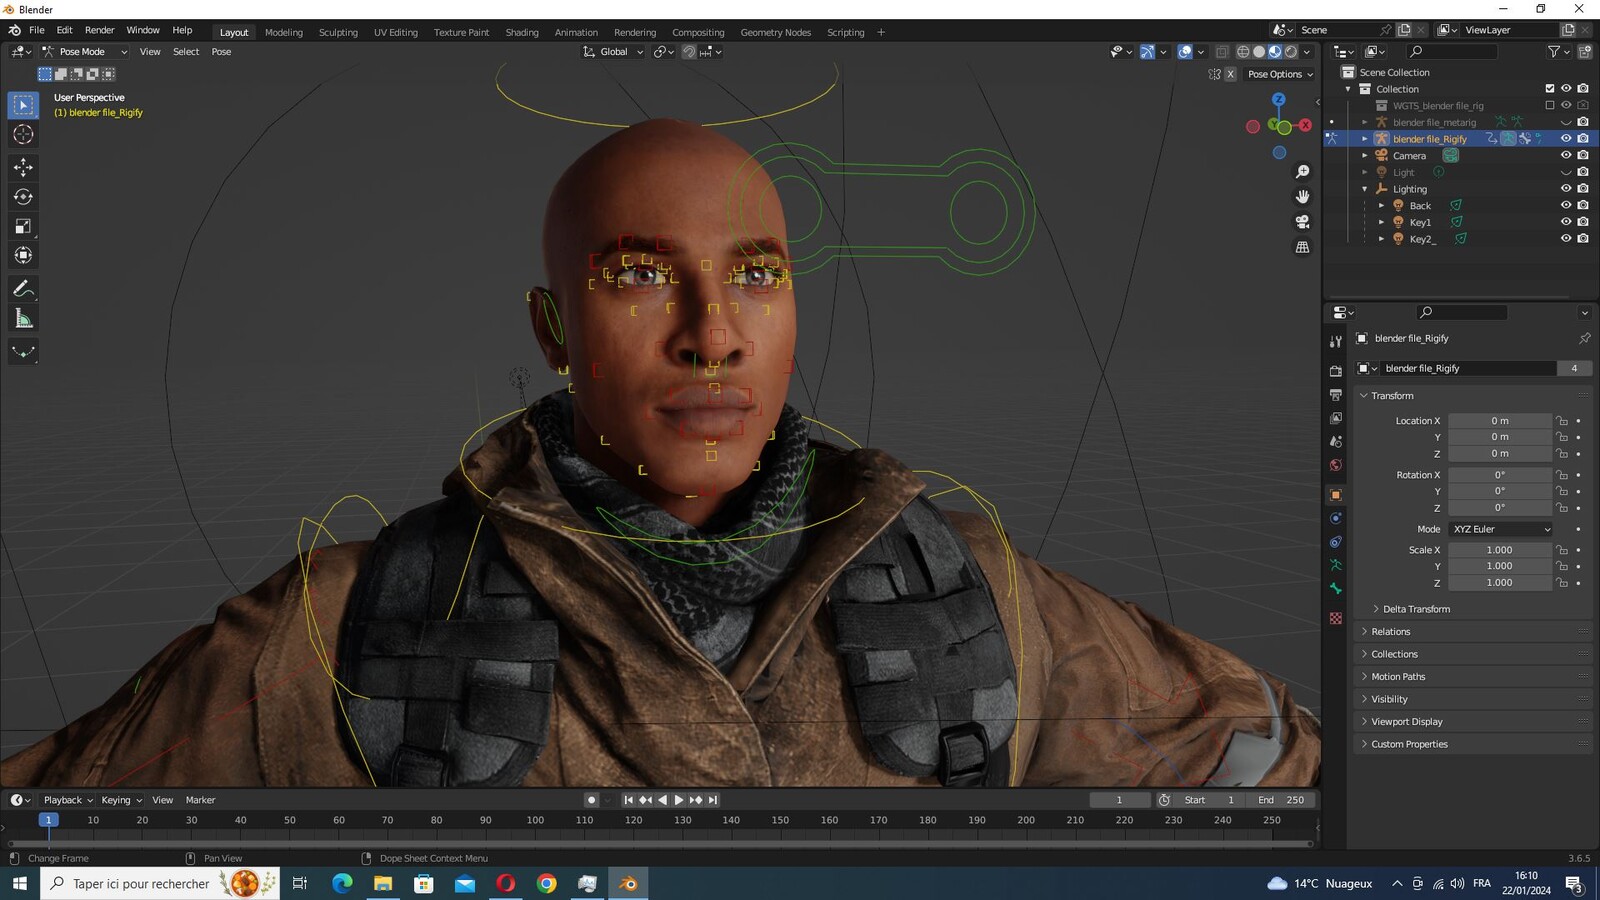Open the World properties tab
Viewport: 1600px width, 900px height.
[x=1336, y=465]
